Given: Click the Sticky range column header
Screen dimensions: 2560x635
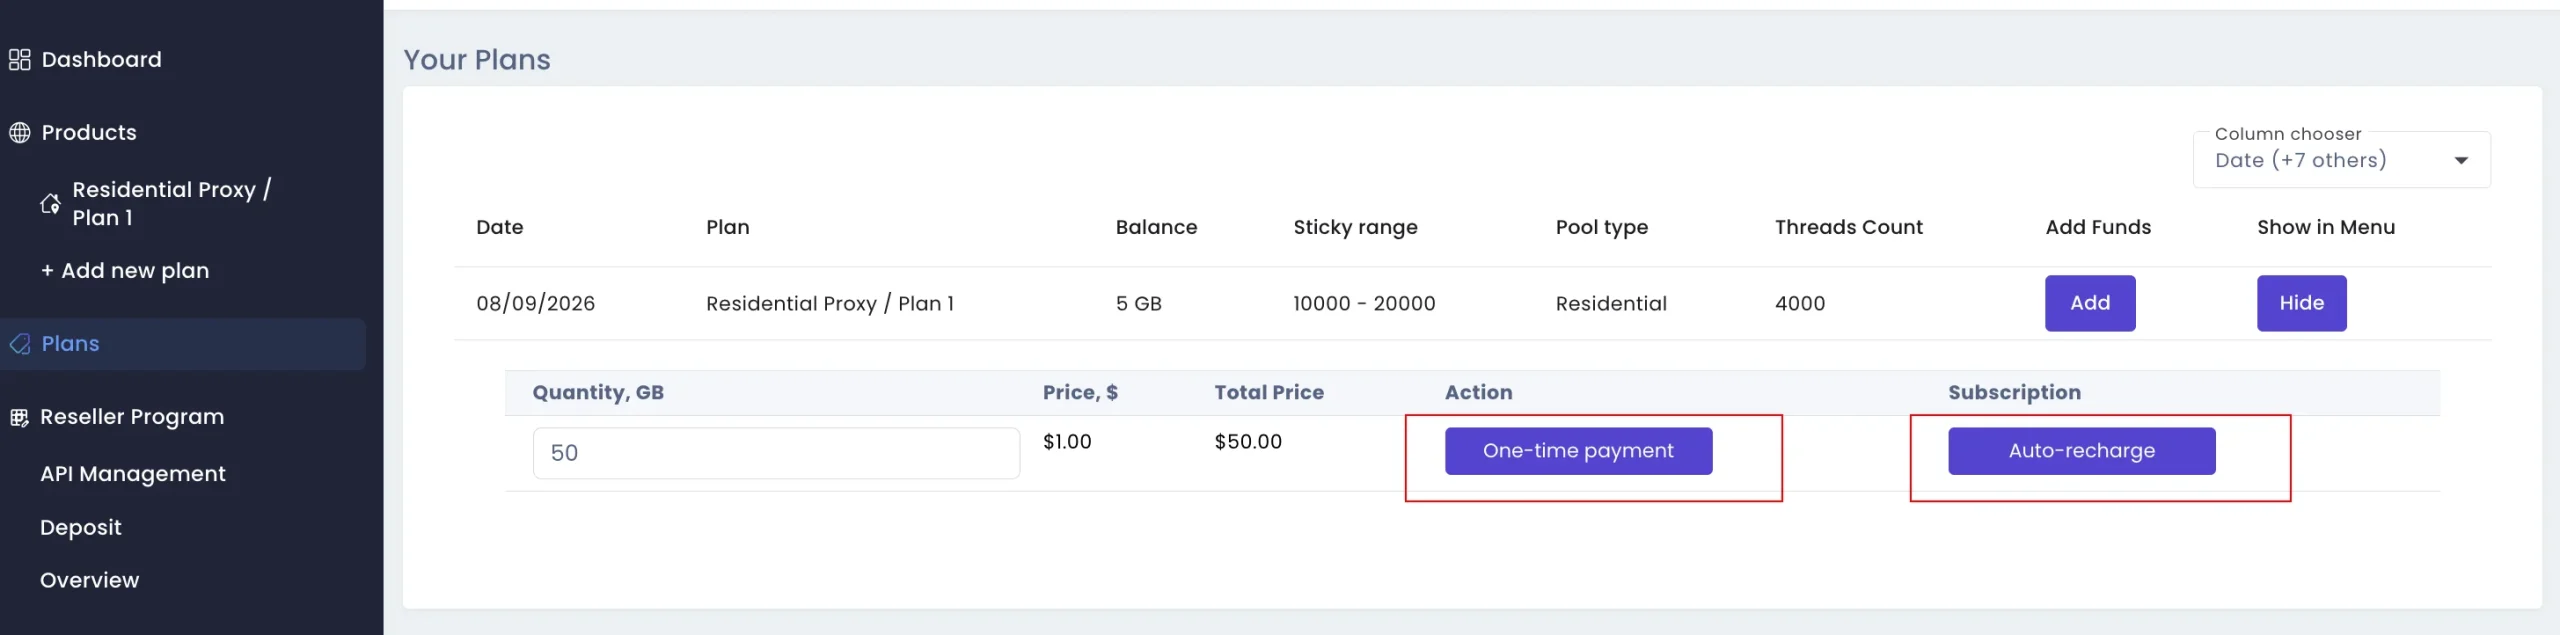Looking at the screenshot, I should (1355, 228).
